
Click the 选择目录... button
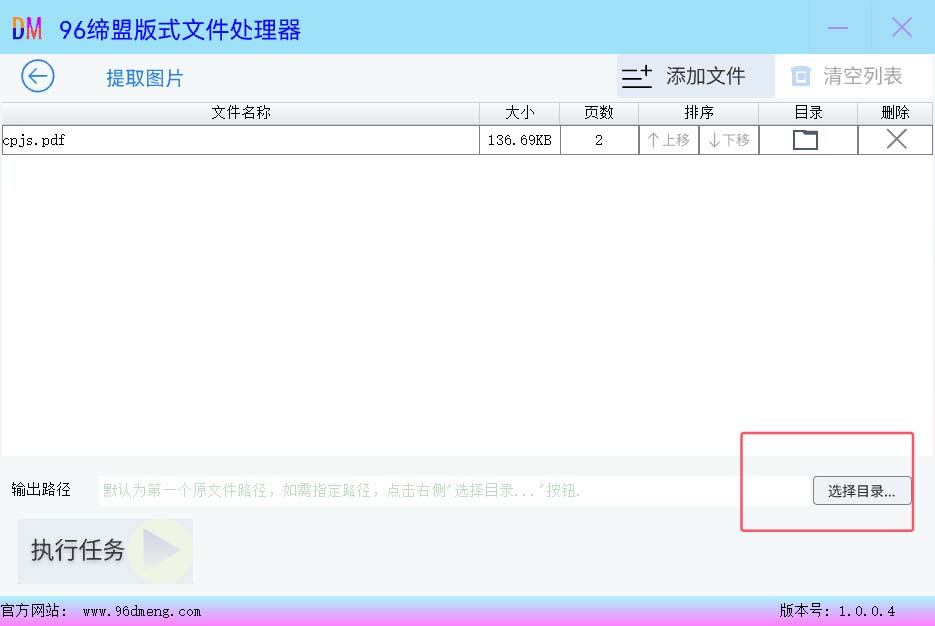(861, 491)
